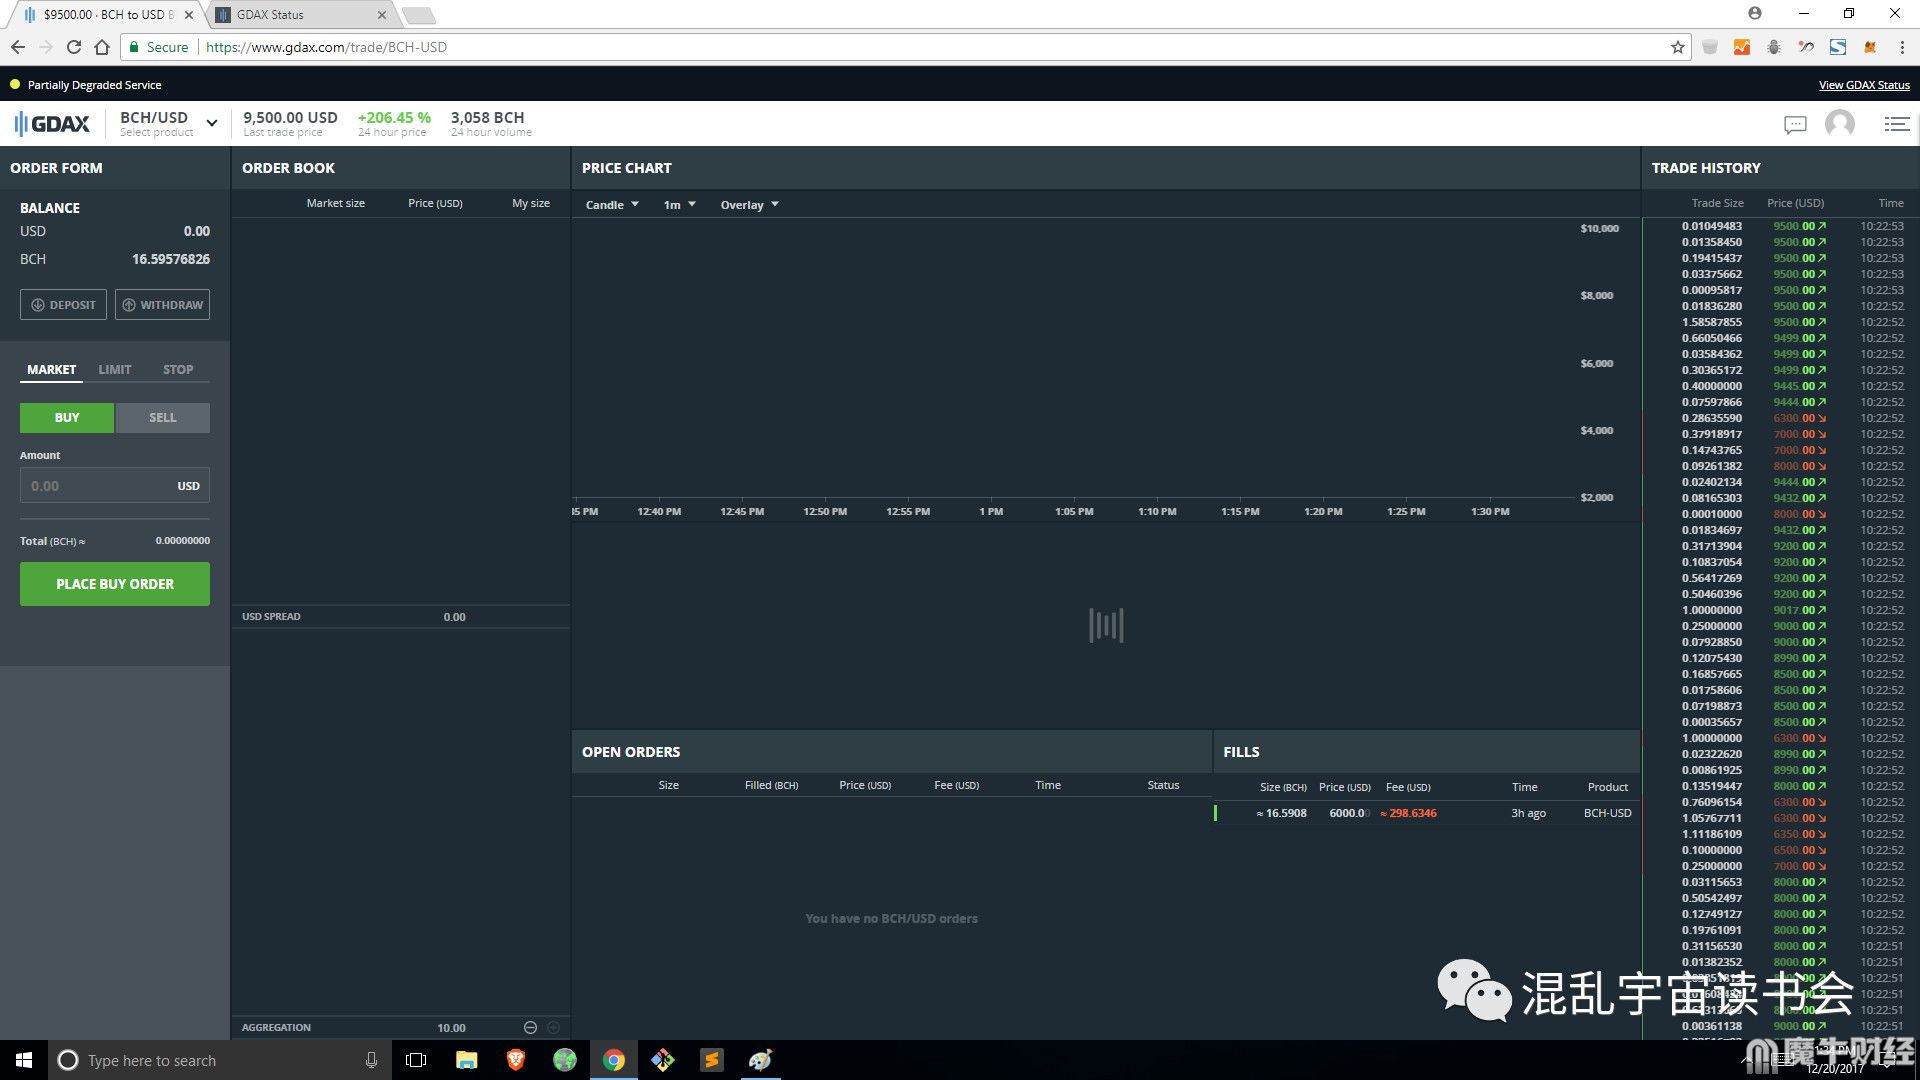Click the aggregation decrease minus icon
Screen dimensions: 1920x1080
click(530, 1027)
